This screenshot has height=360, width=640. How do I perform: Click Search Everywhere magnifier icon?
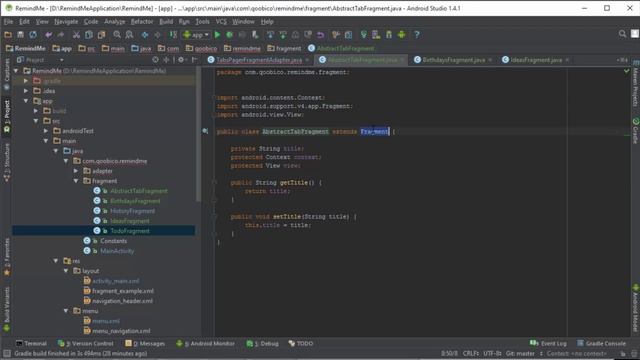(622, 34)
